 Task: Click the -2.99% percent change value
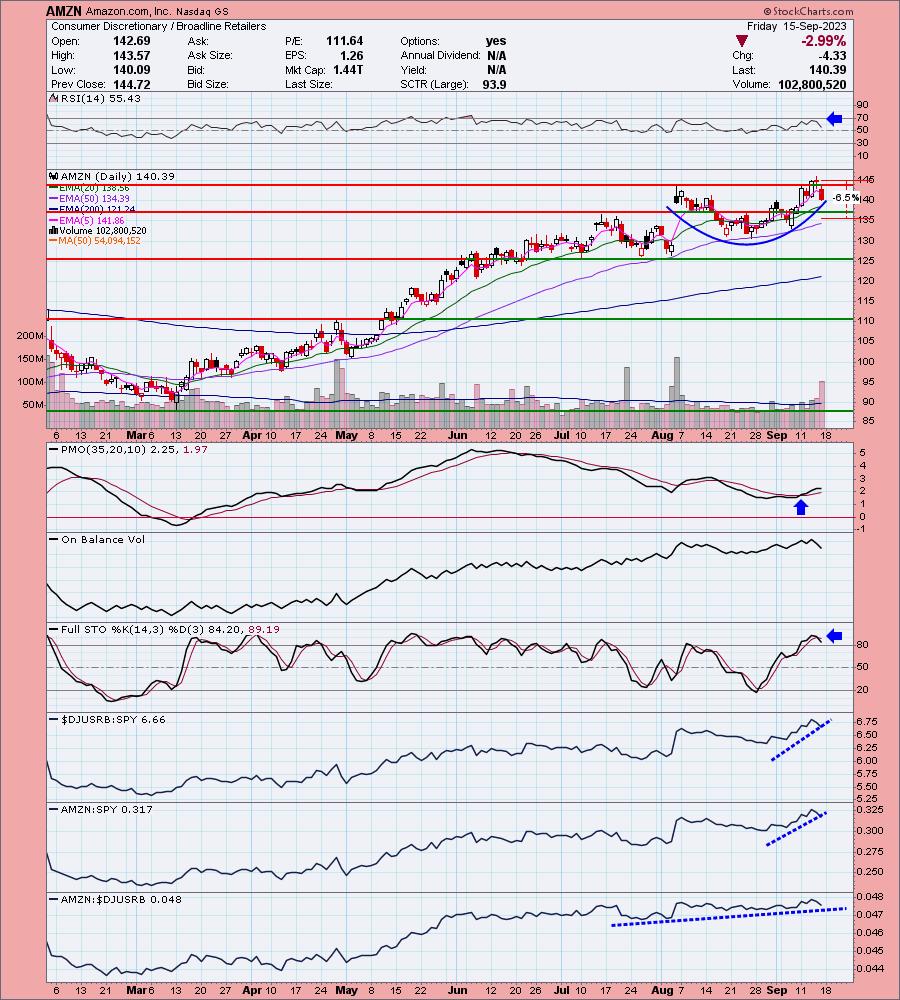pyautogui.click(x=823, y=41)
